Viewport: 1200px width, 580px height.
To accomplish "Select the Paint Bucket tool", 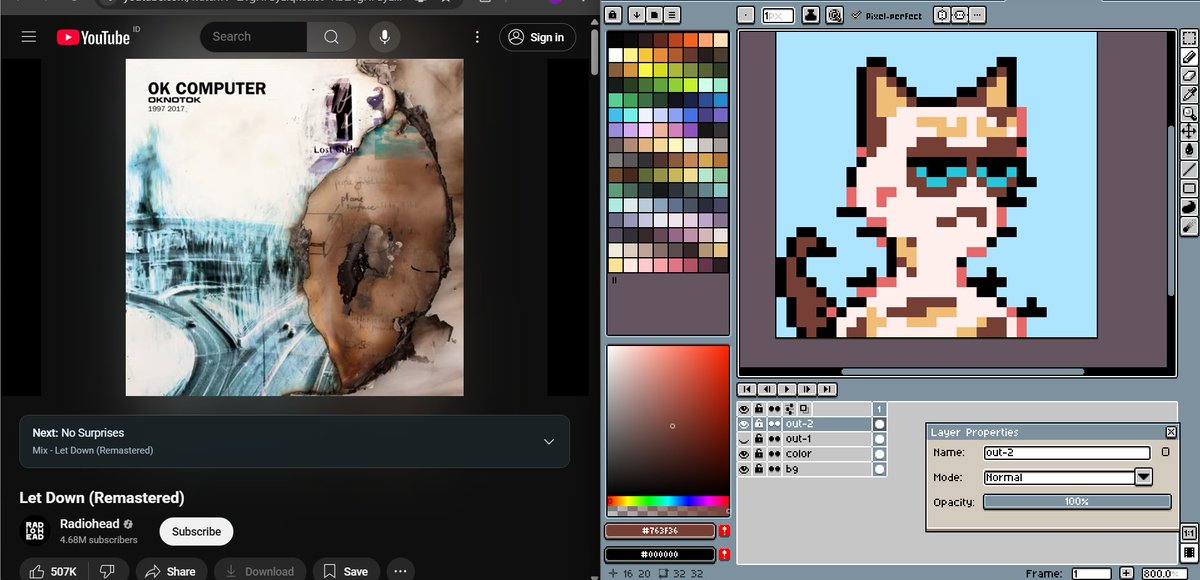I will pyautogui.click(x=1189, y=150).
